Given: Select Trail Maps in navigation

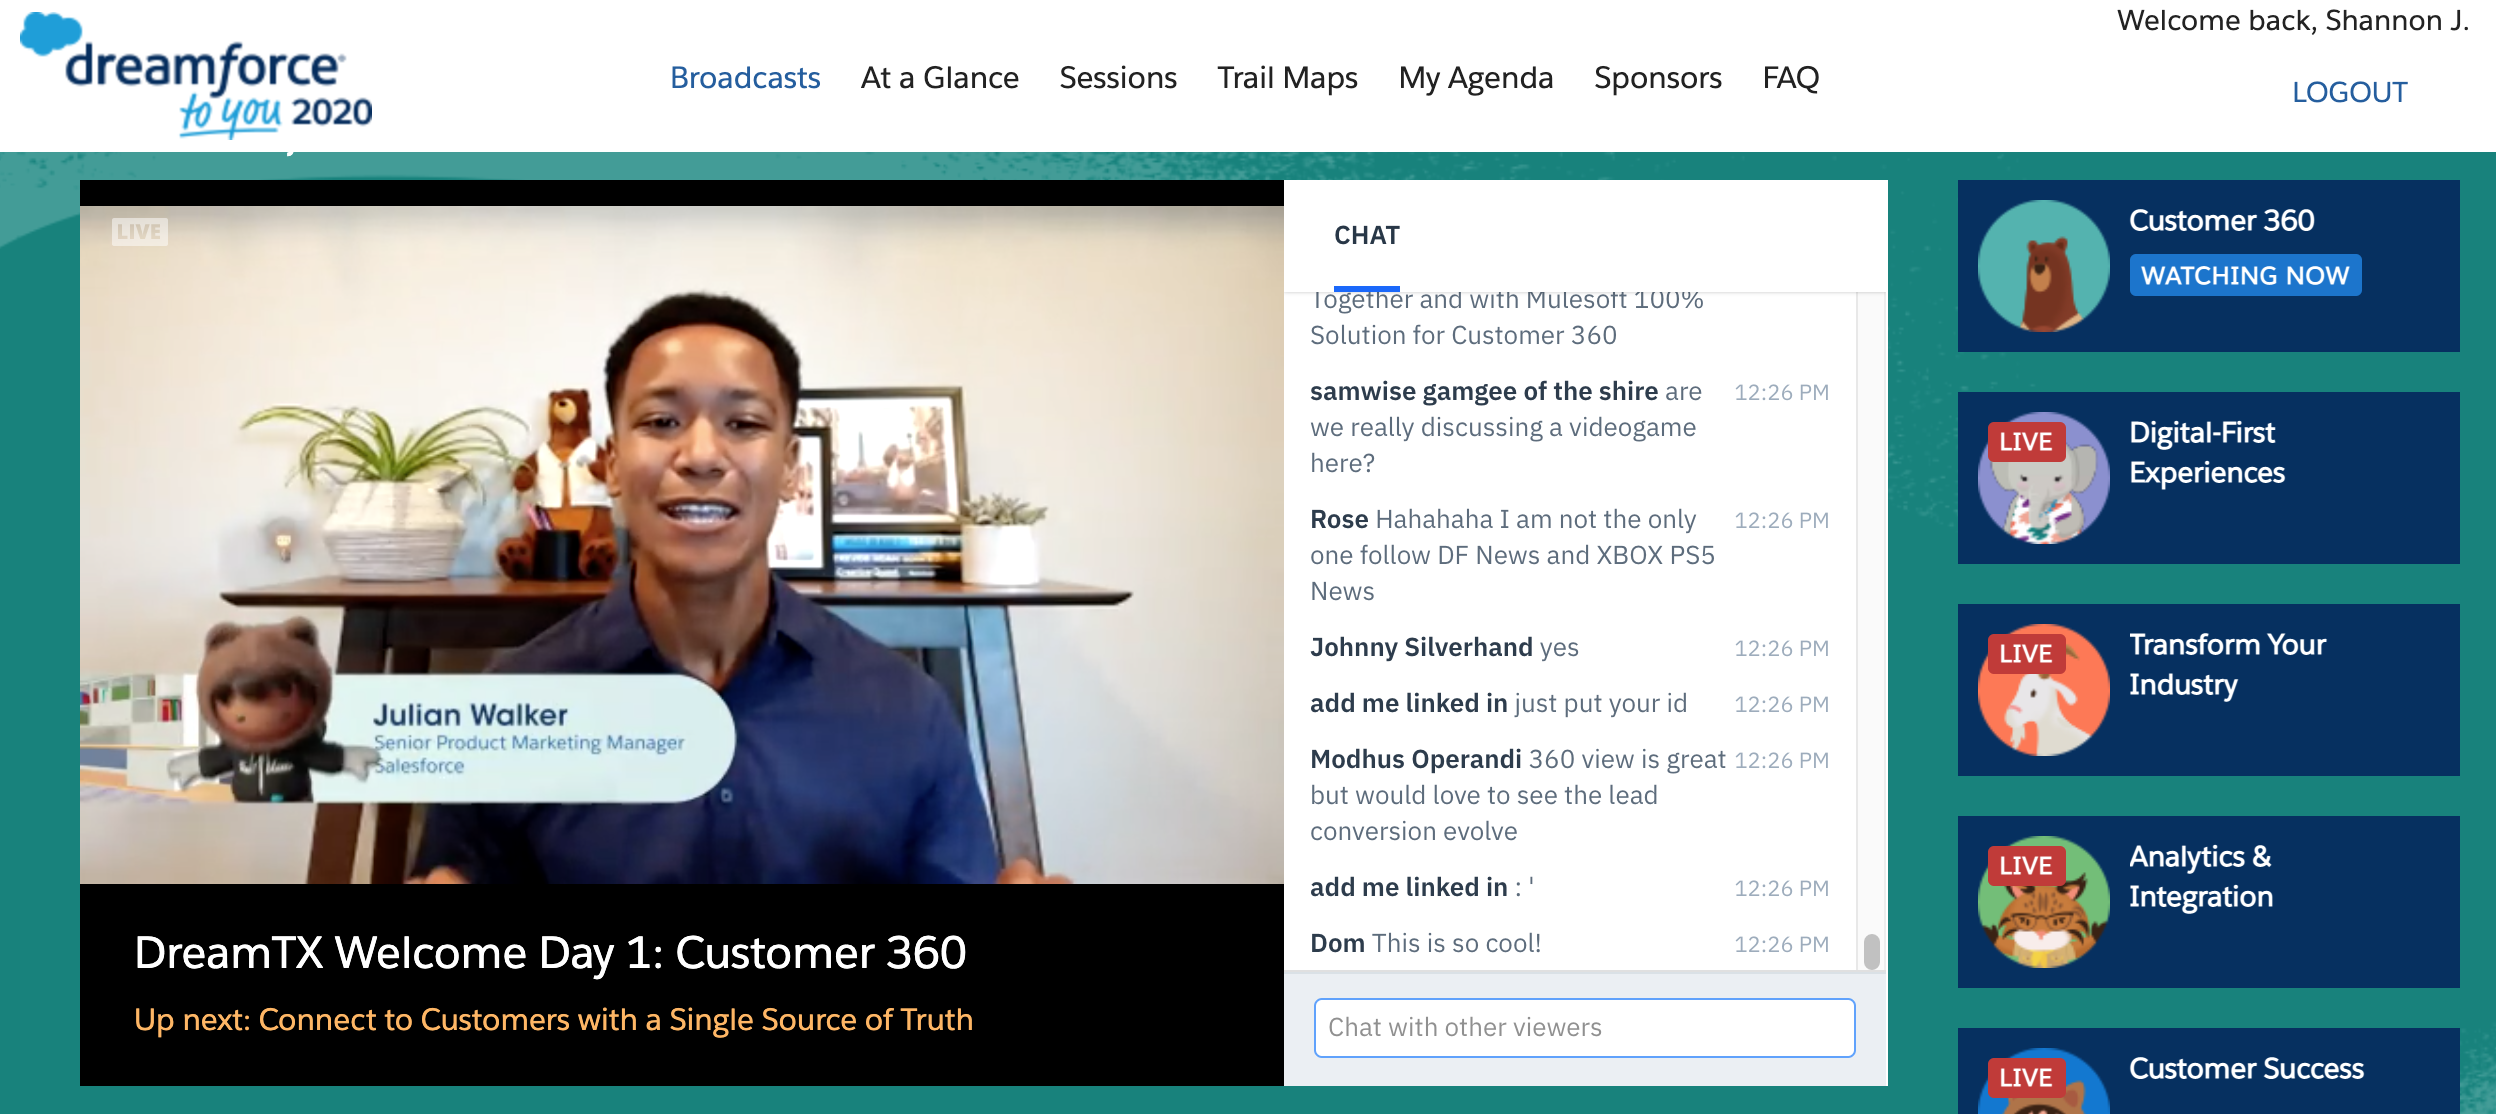Looking at the screenshot, I should tap(1287, 78).
